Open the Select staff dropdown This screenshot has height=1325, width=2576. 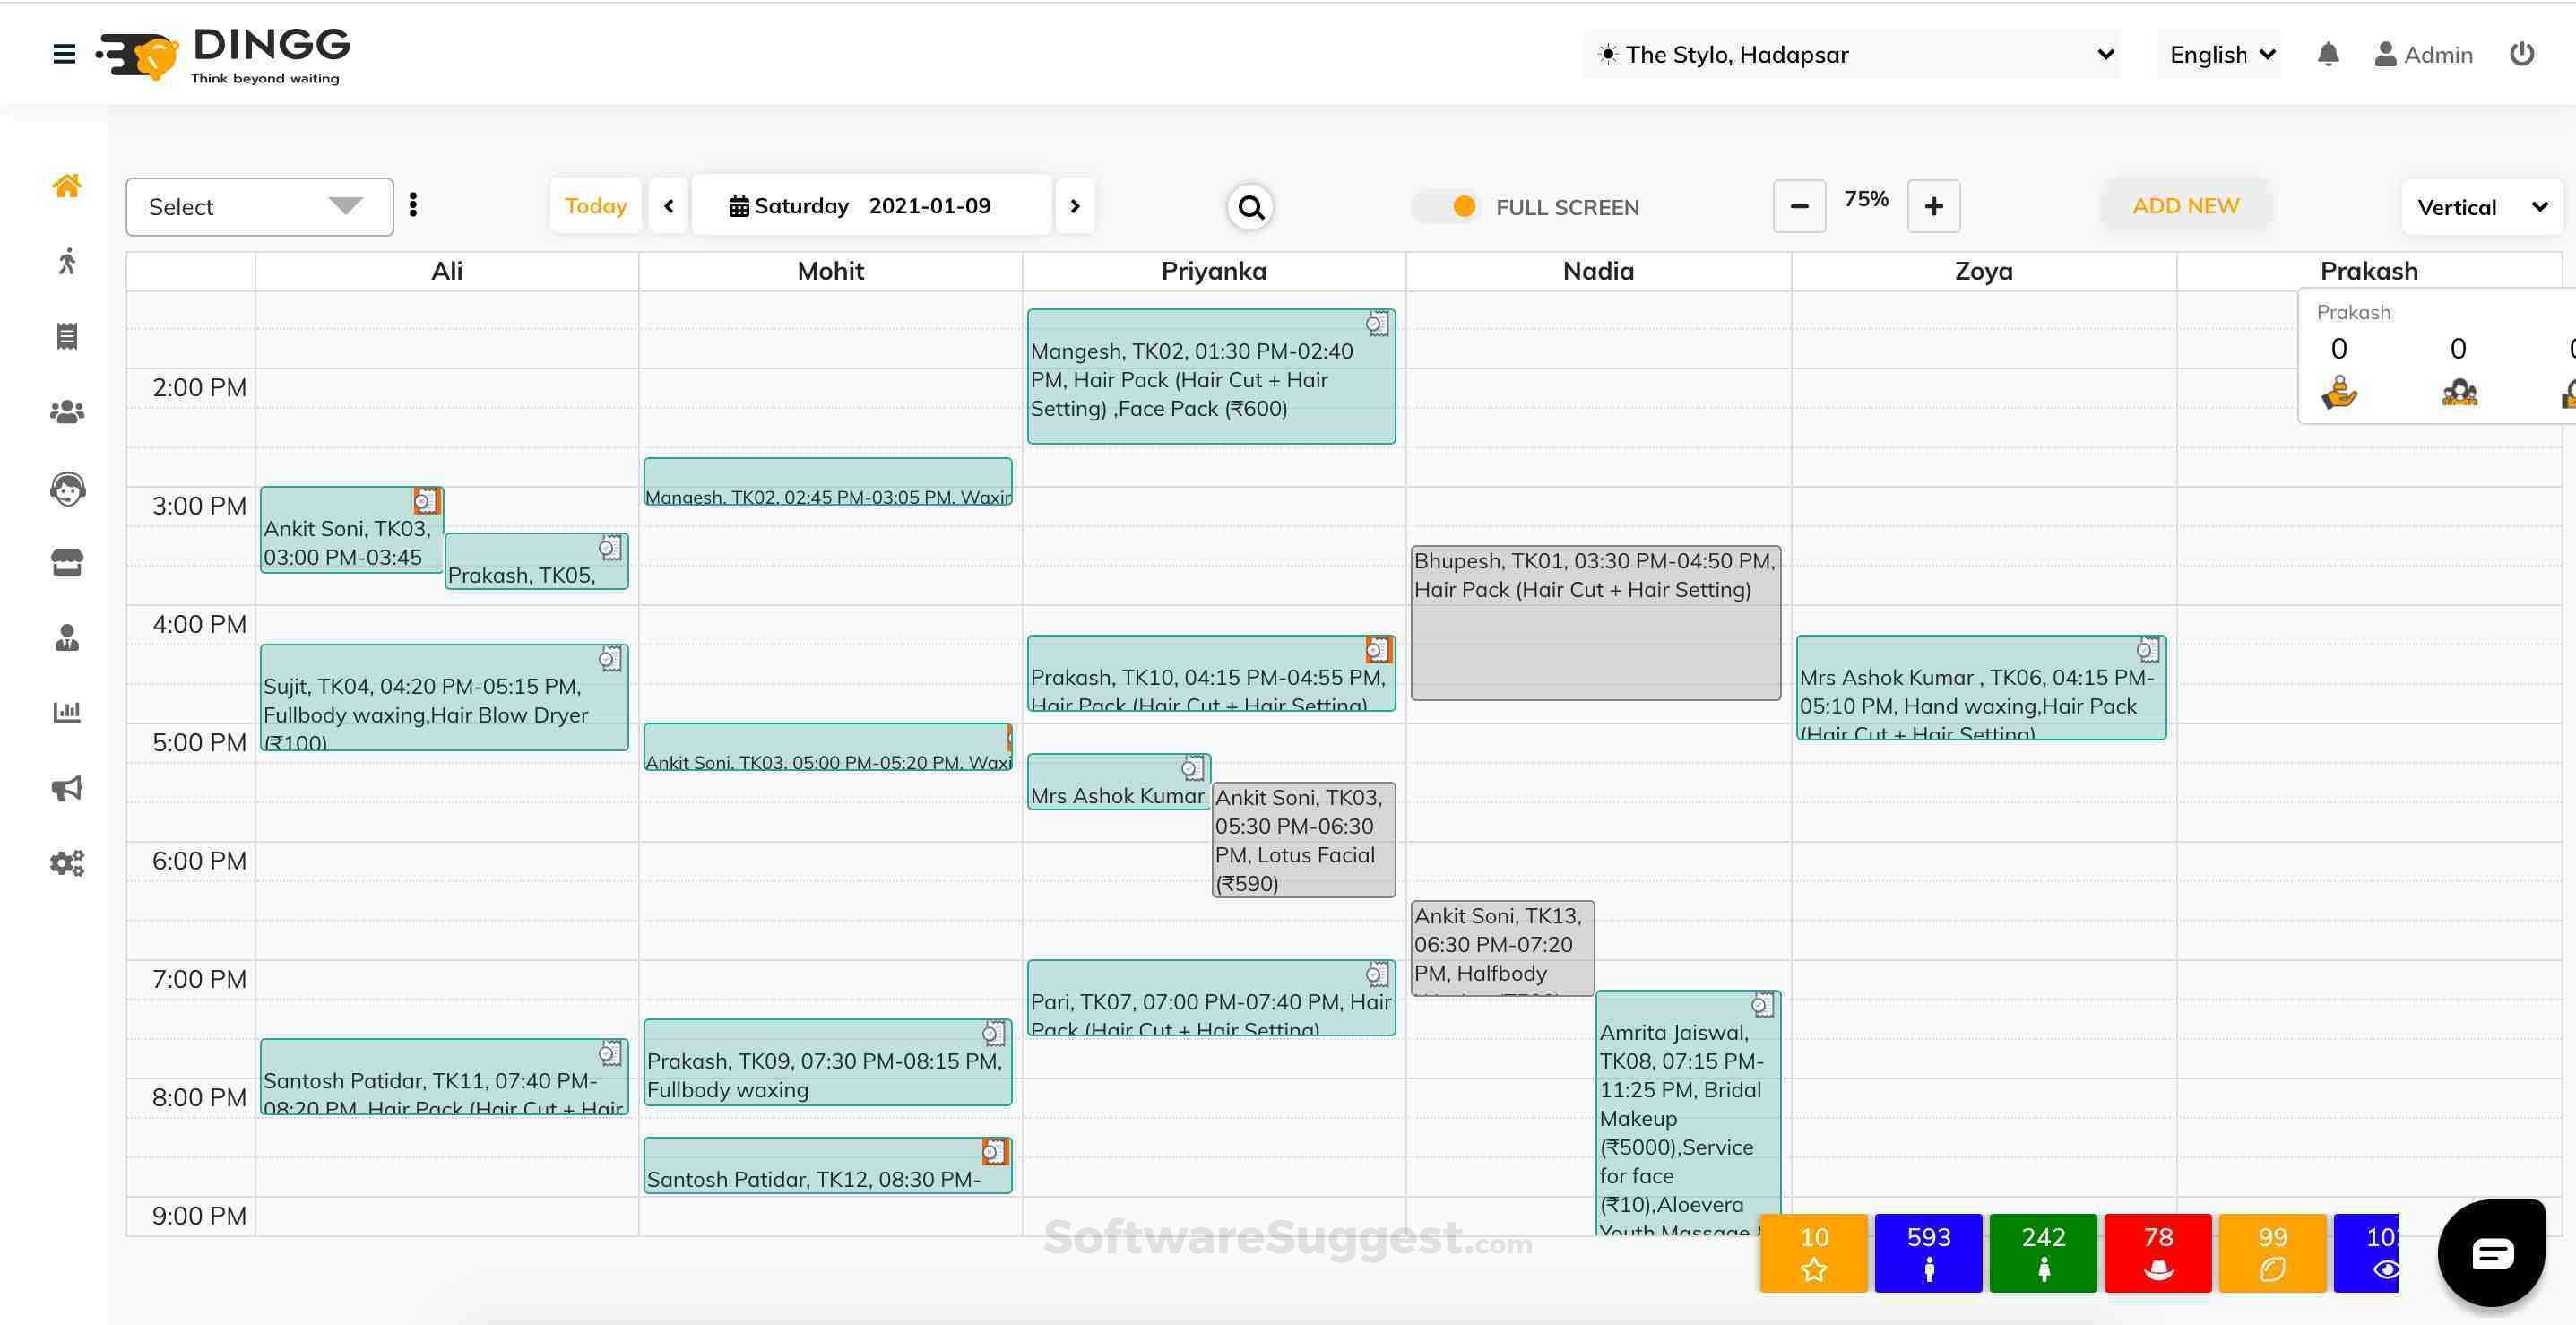259,207
